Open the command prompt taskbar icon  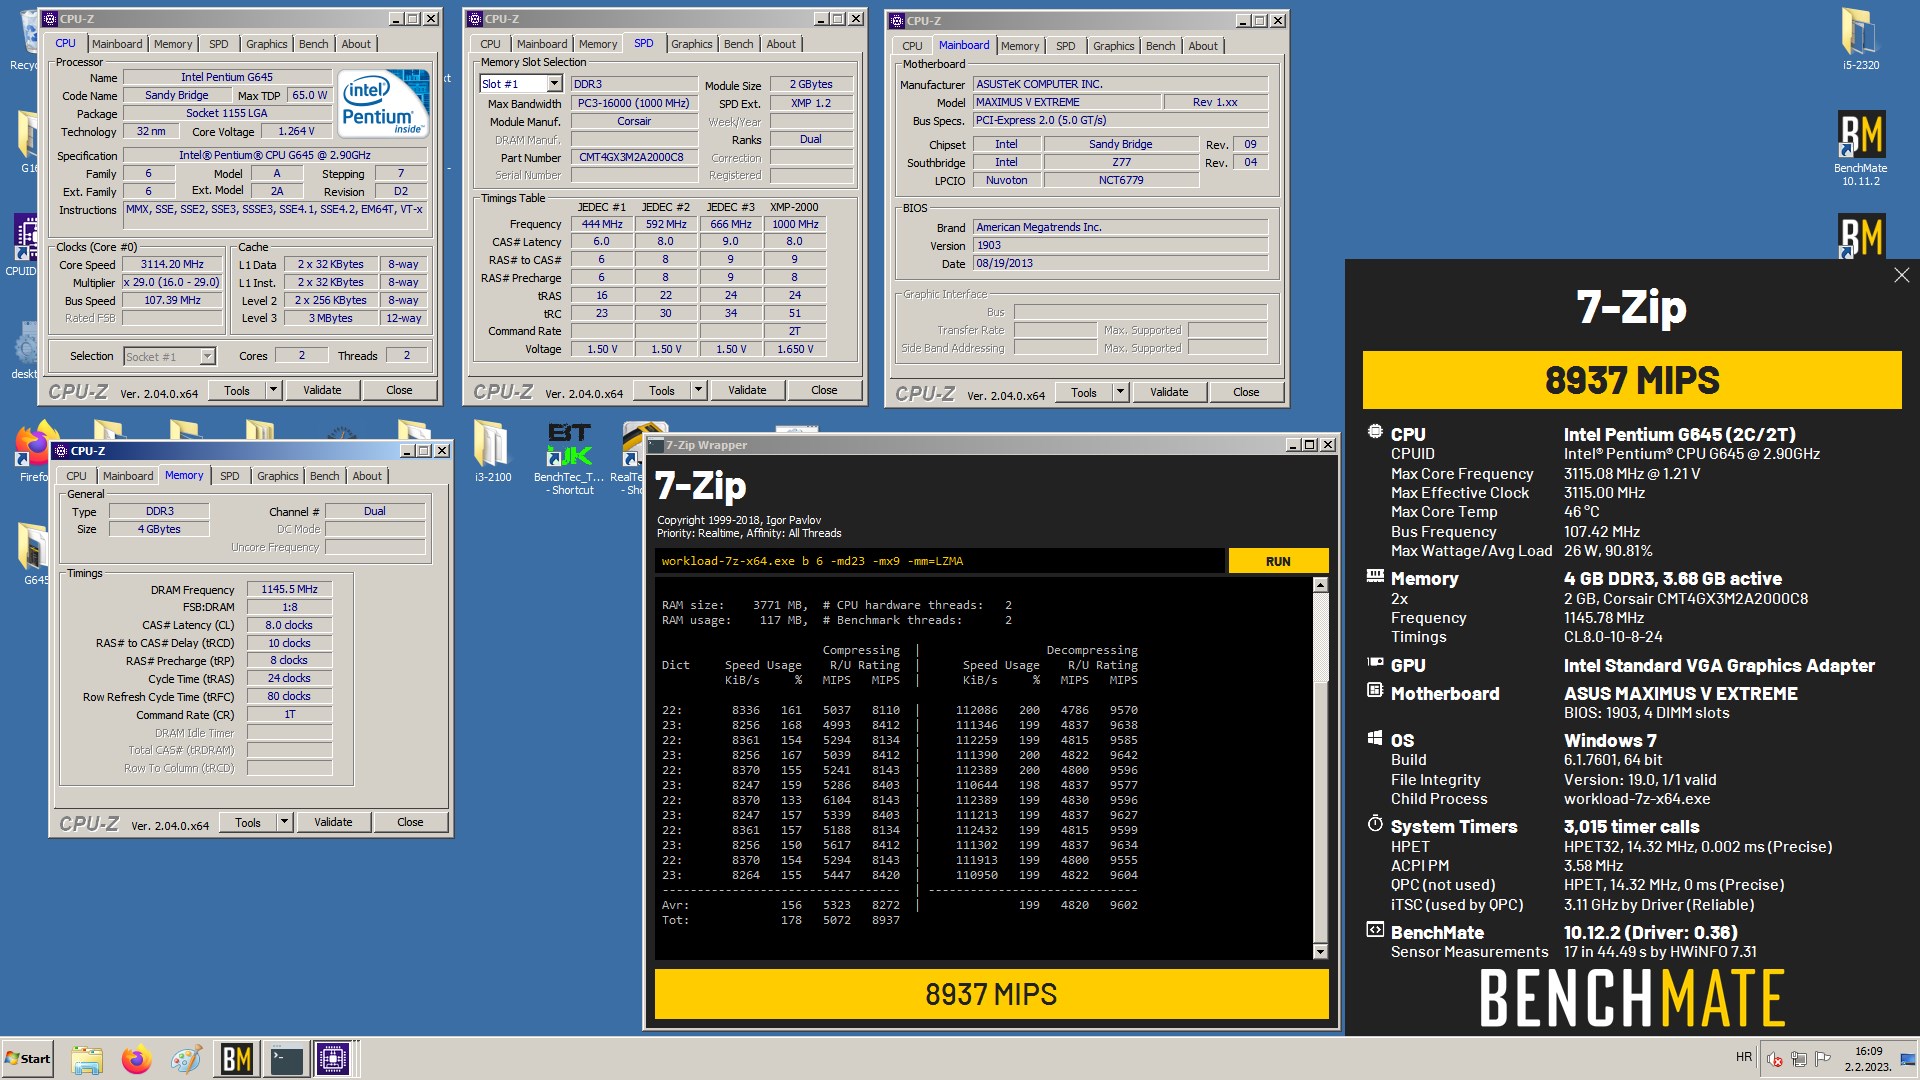coord(286,1059)
